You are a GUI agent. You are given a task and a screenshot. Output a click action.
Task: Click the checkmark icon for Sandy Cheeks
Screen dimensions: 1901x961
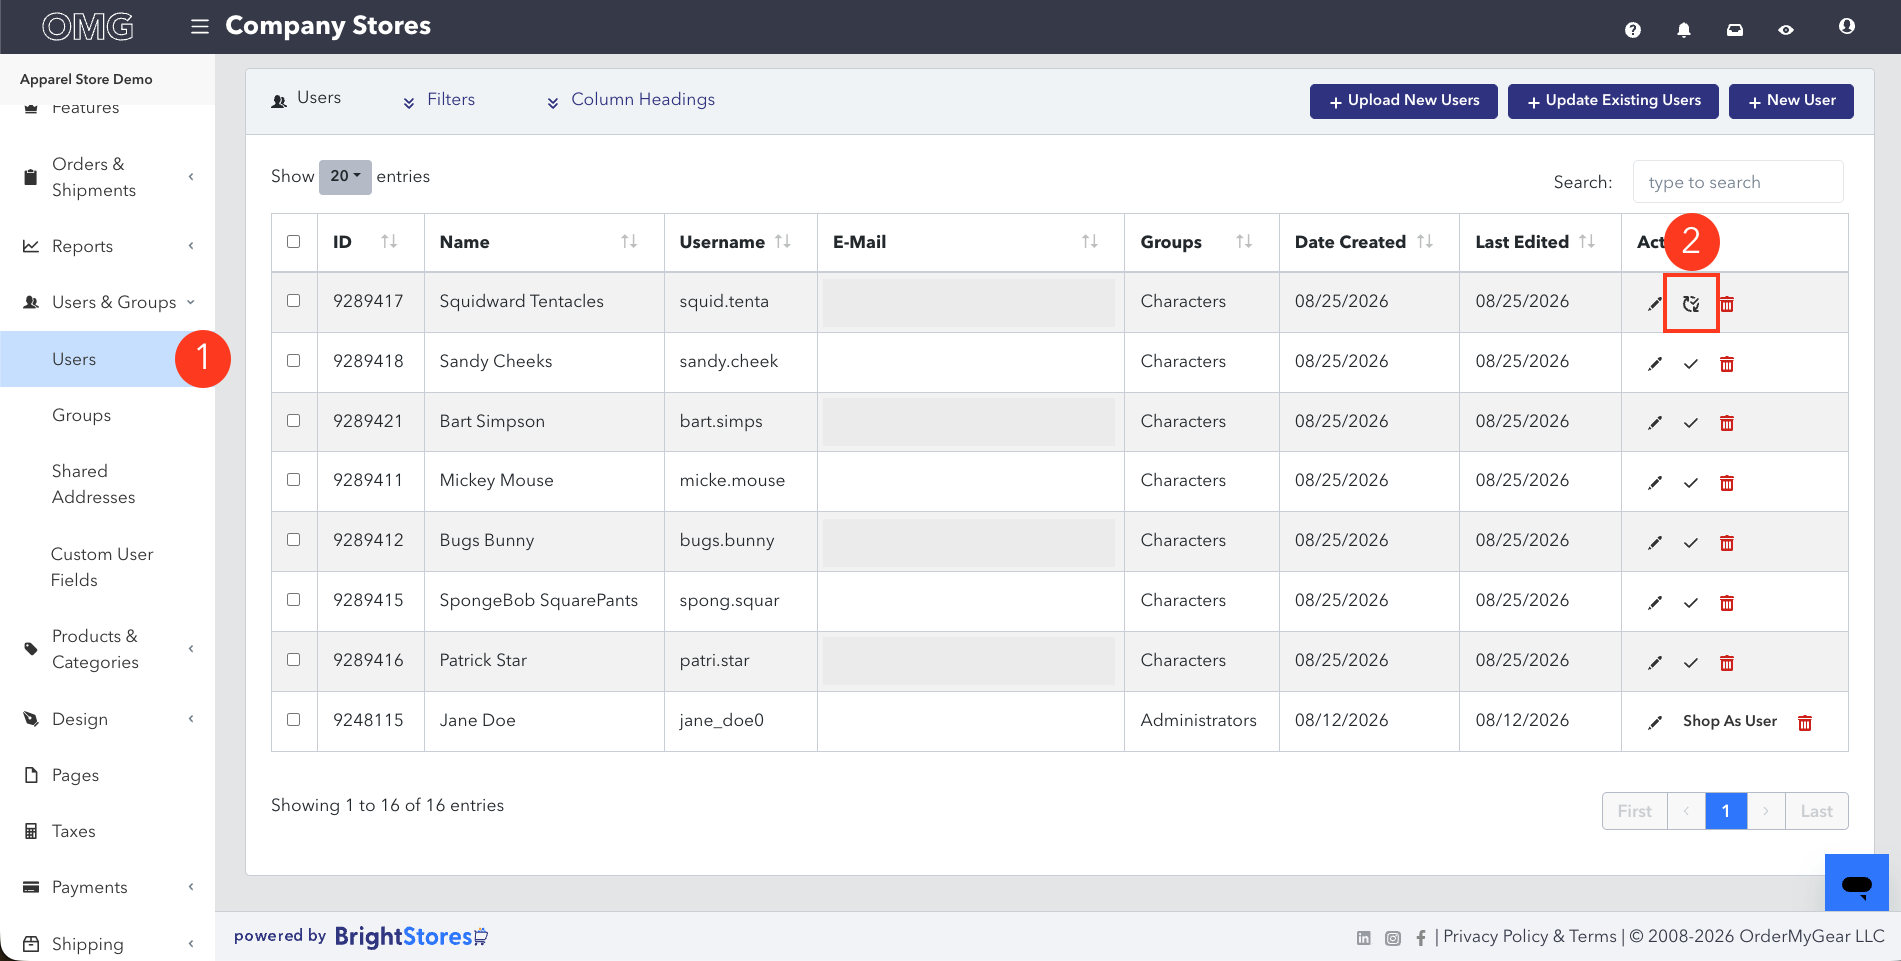pyautogui.click(x=1691, y=364)
